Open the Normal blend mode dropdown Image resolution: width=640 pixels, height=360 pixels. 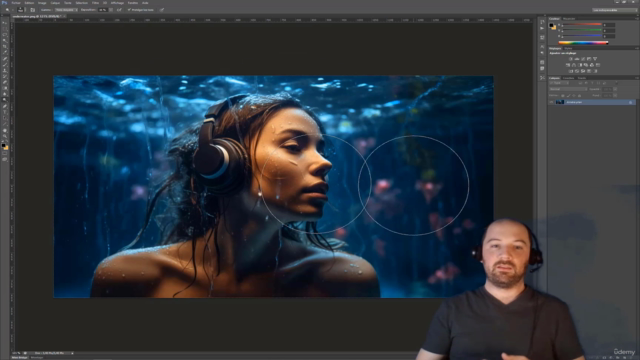pos(568,89)
